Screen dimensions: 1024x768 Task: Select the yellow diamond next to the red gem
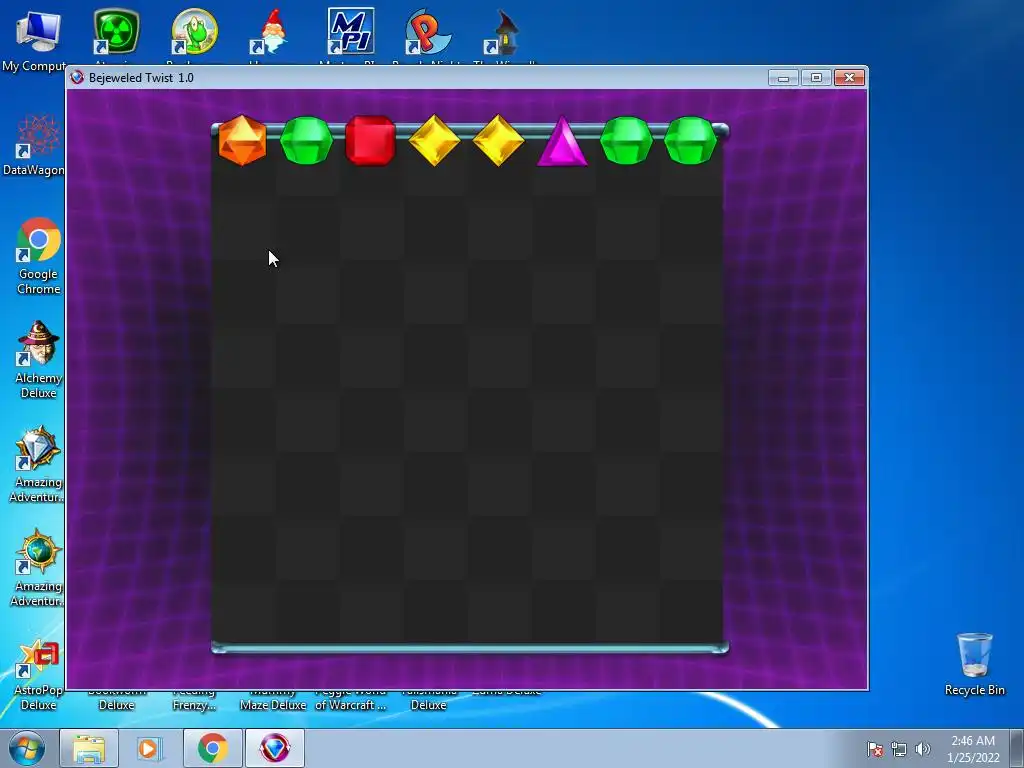(x=434, y=140)
